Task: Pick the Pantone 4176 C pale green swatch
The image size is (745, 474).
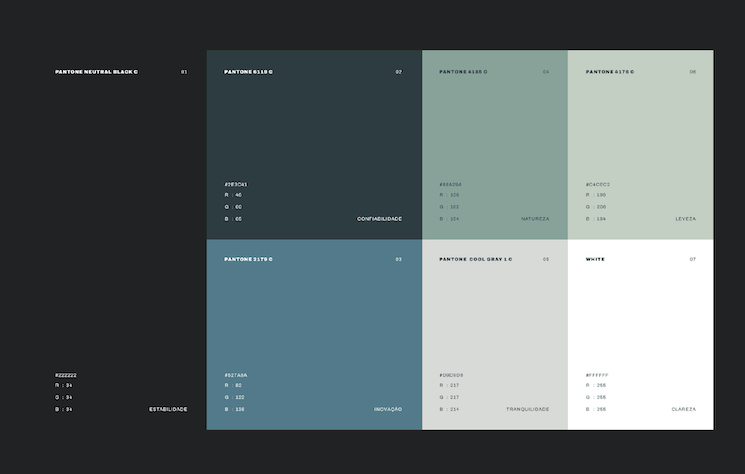Action: (x=640, y=130)
